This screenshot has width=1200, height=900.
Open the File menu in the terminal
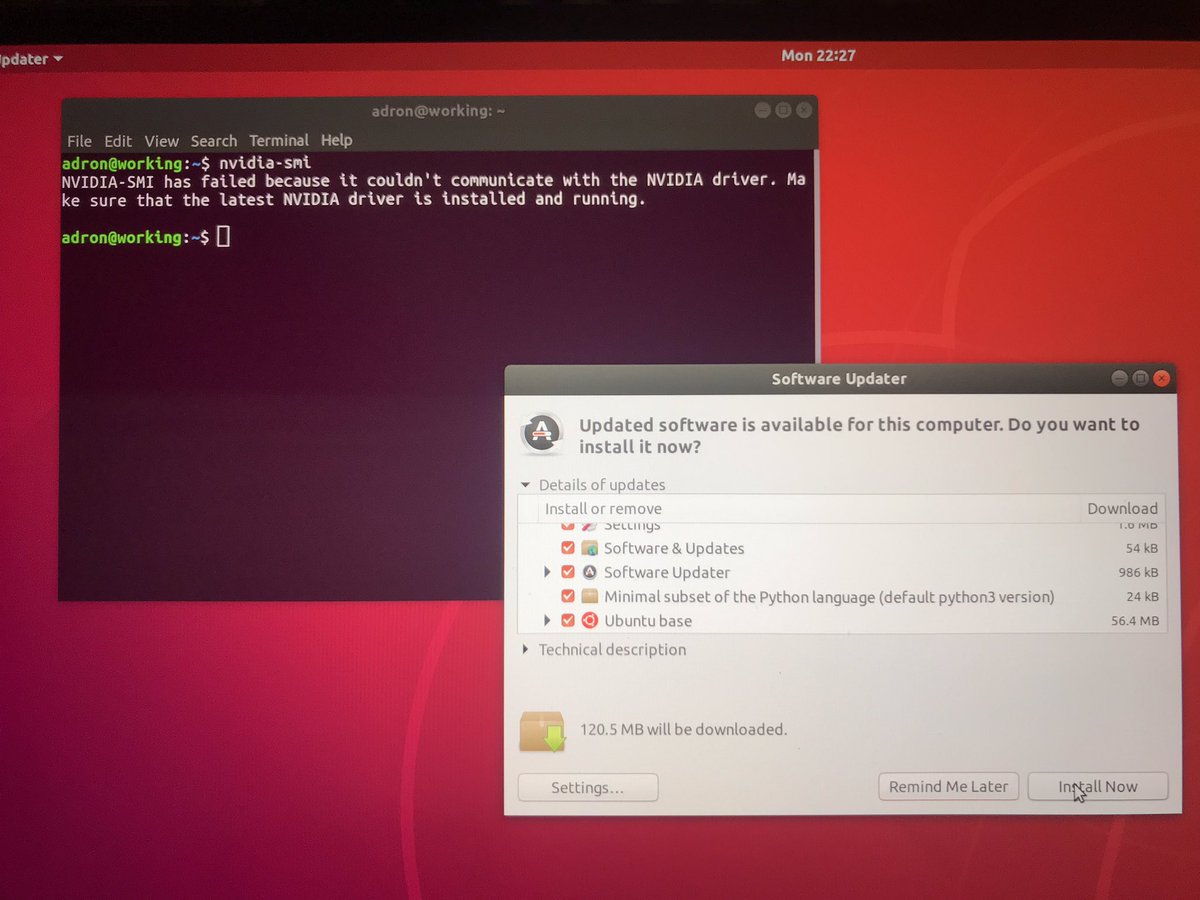click(x=79, y=141)
